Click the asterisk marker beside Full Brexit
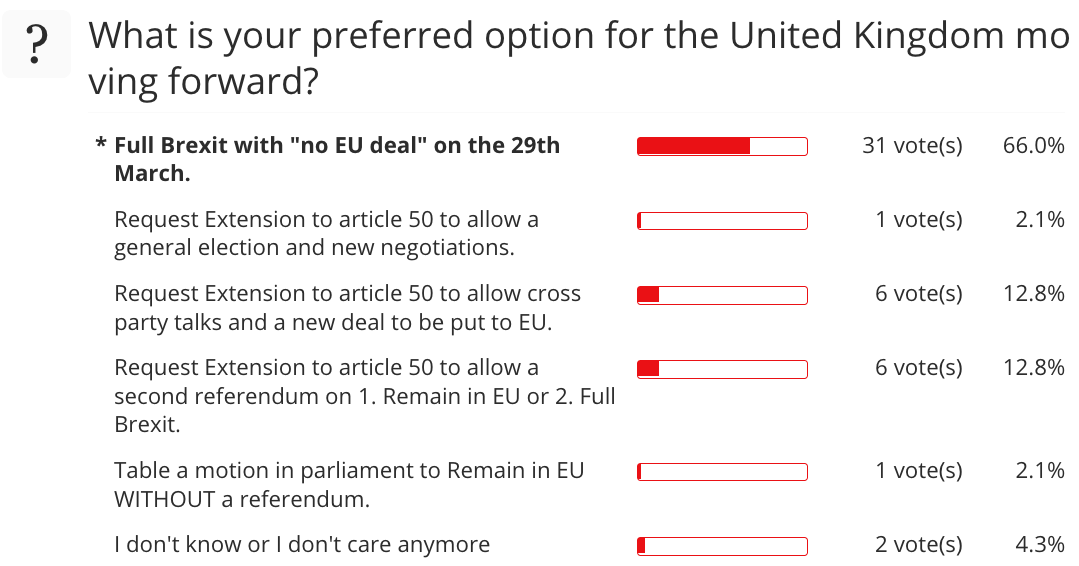This screenshot has height=566, width=1079. (x=101, y=143)
